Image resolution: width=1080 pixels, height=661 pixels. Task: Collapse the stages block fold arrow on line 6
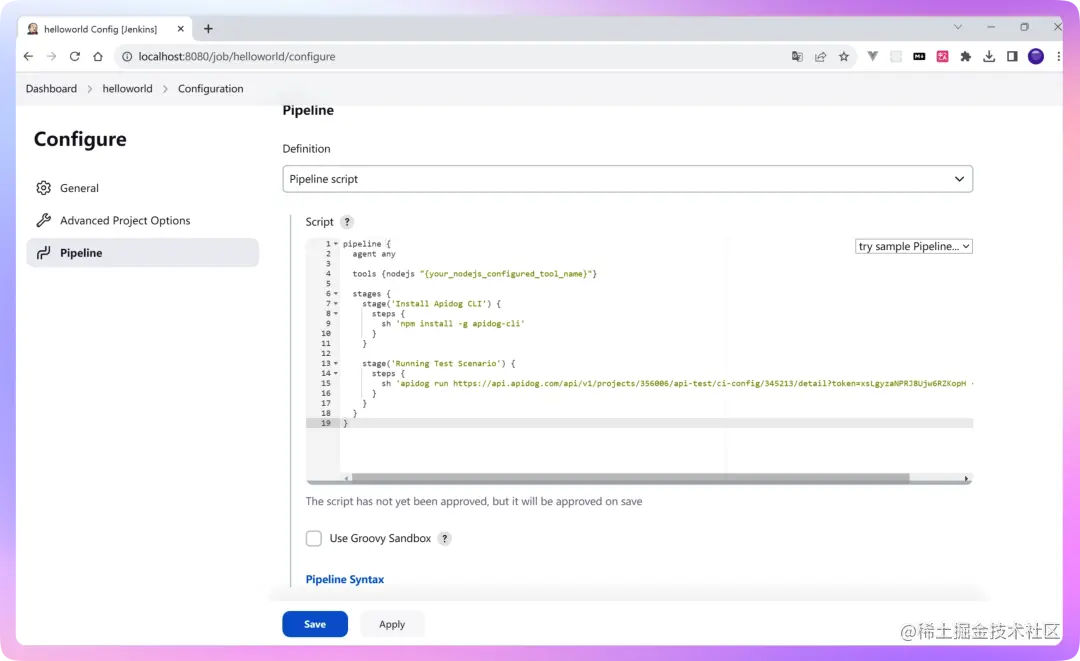pos(336,293)
